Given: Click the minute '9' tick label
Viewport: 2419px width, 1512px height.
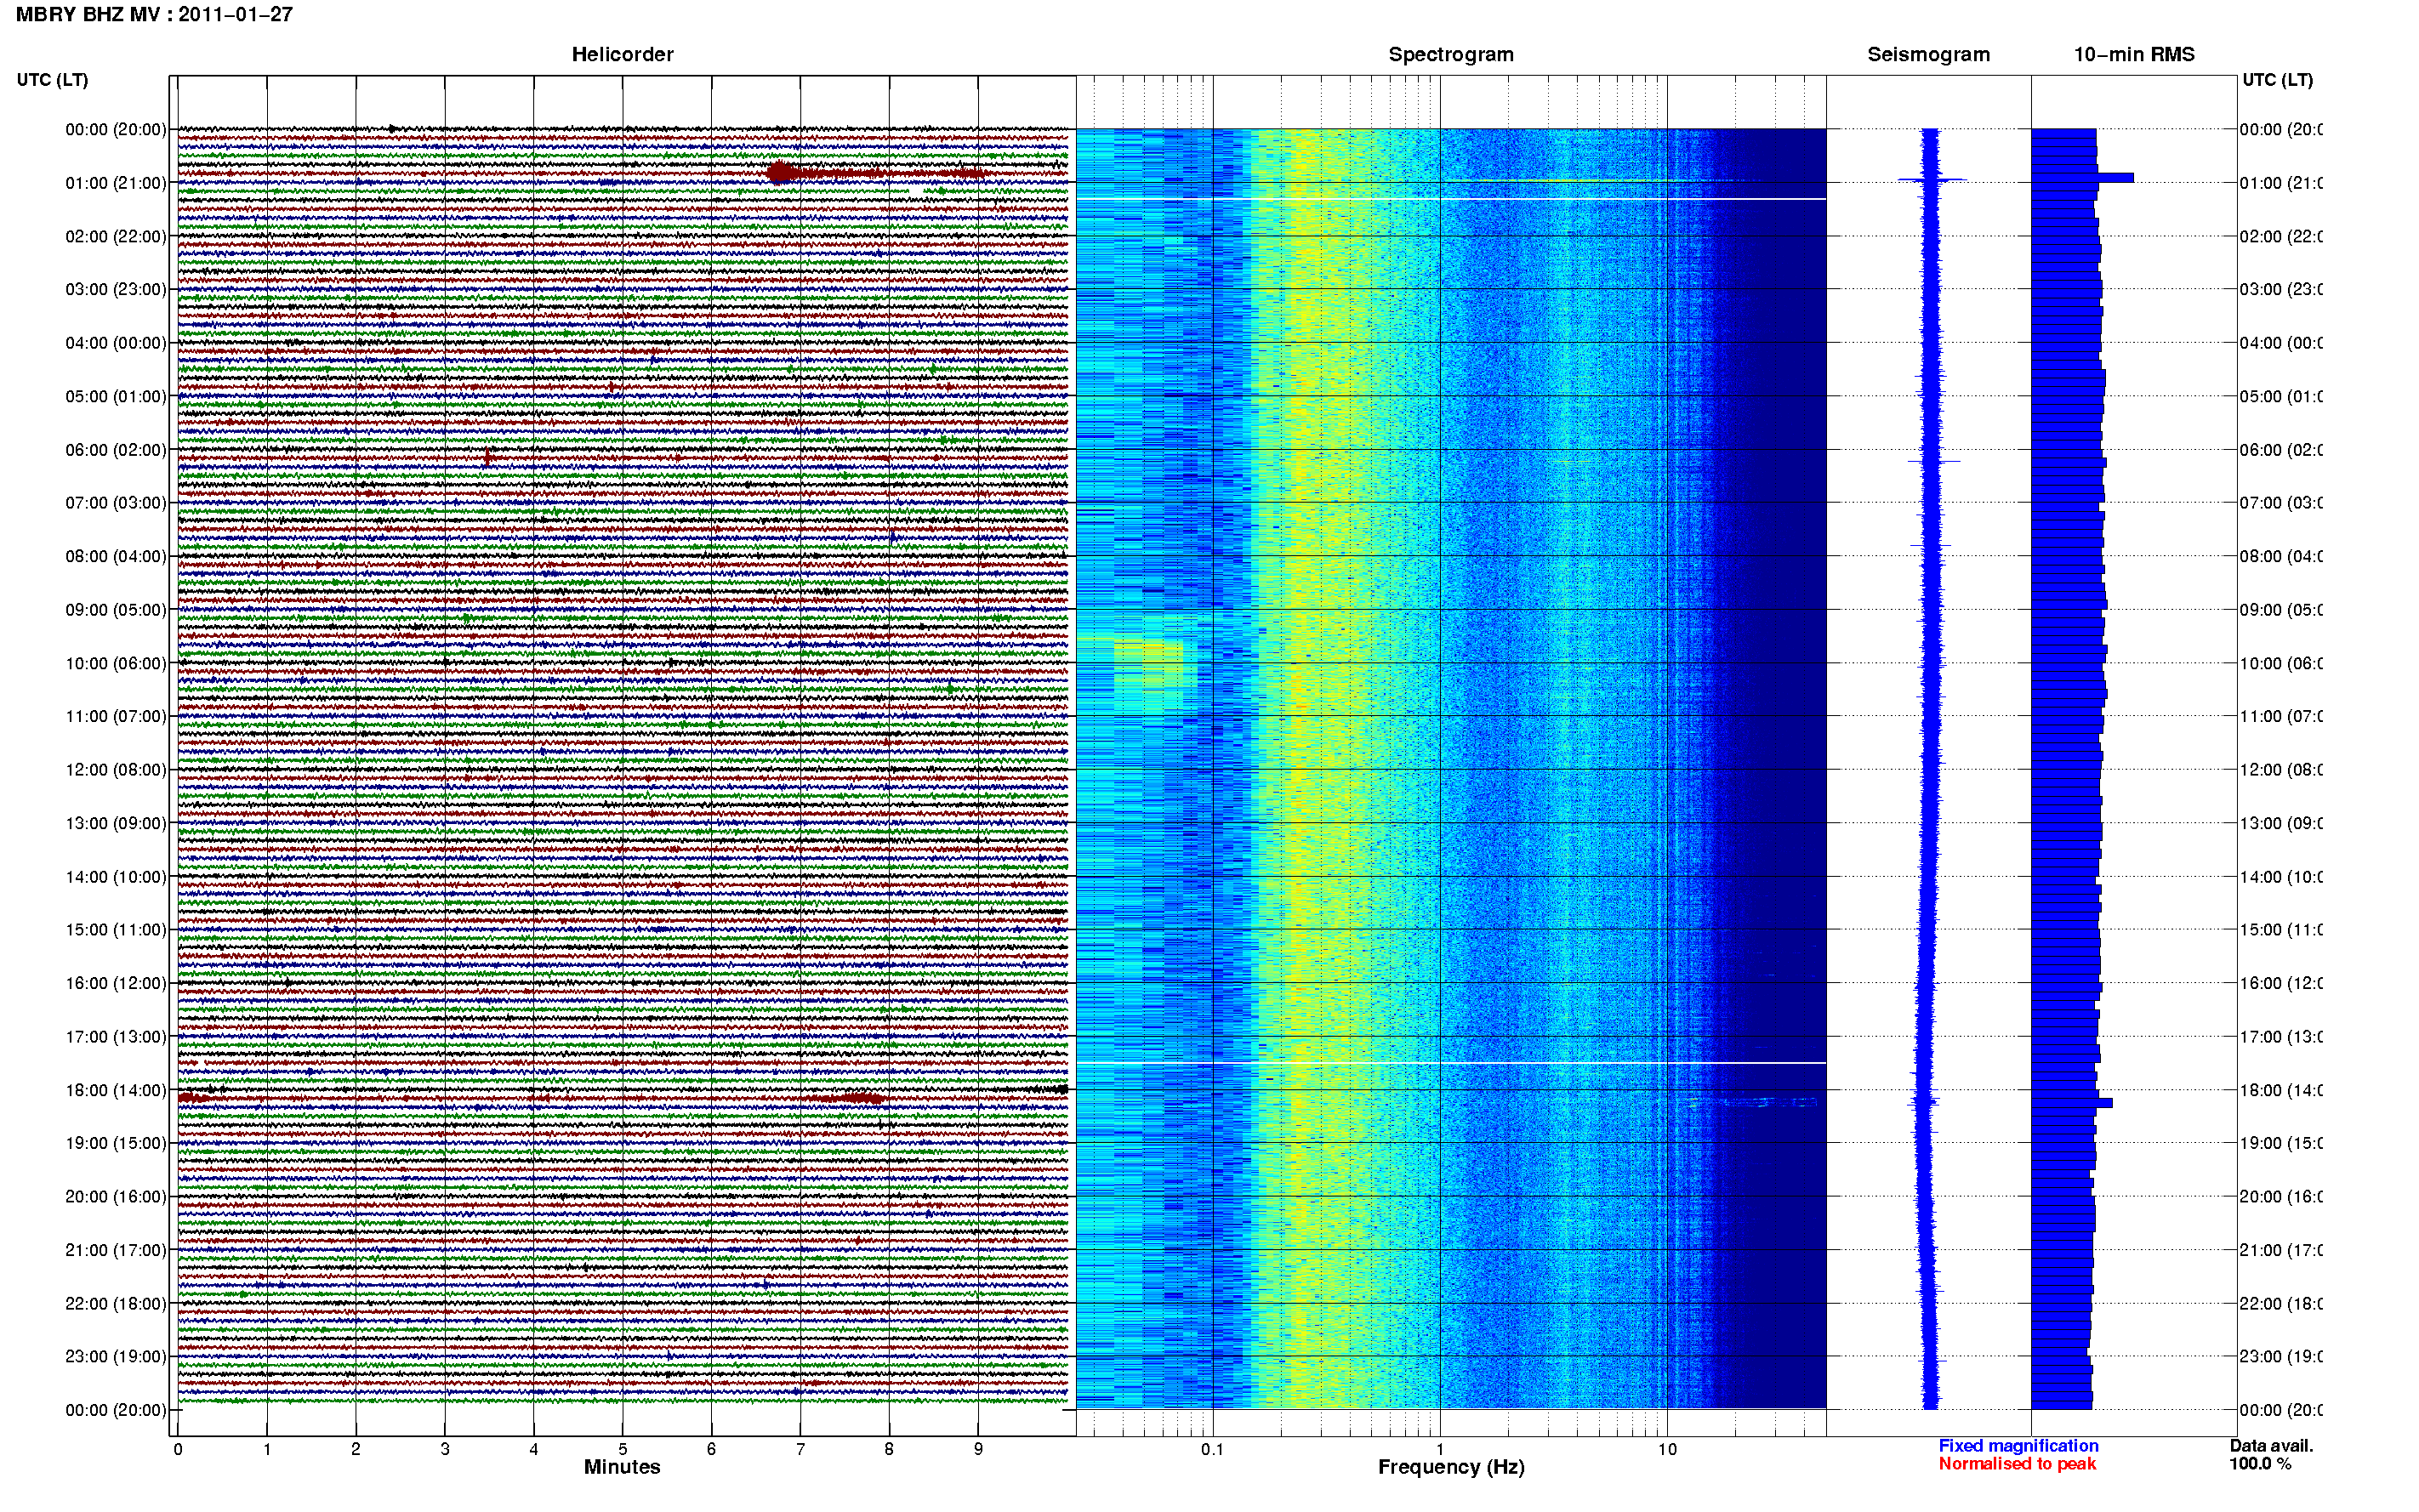Looking at the screenshot, I should [978, 1449].
